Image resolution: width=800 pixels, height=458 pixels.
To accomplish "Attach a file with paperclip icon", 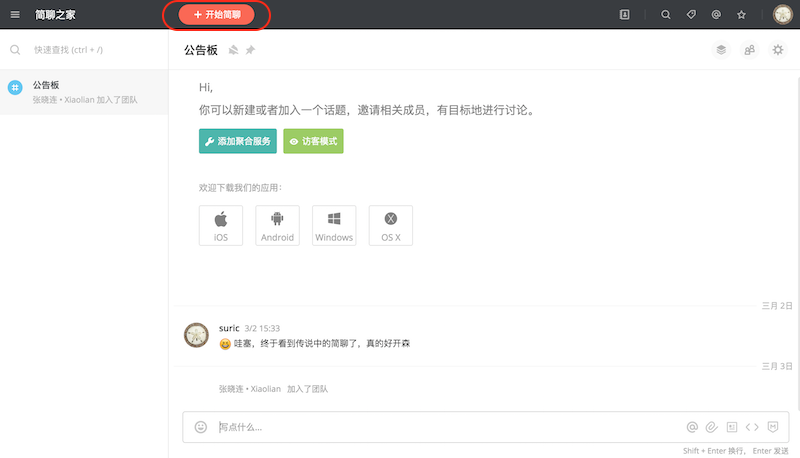I will [712, 427].
